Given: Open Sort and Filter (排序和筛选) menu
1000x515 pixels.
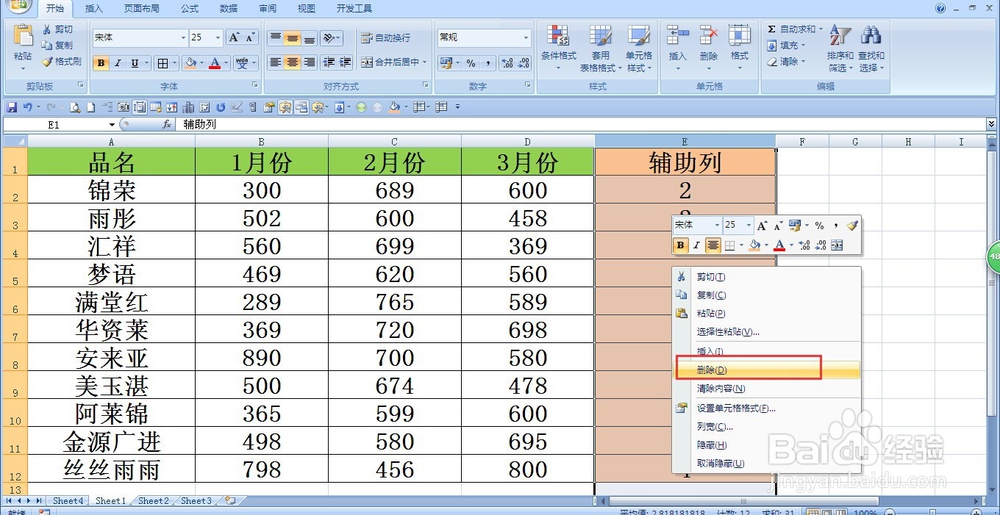Looking at the screenshot, I should coord(840,48).
